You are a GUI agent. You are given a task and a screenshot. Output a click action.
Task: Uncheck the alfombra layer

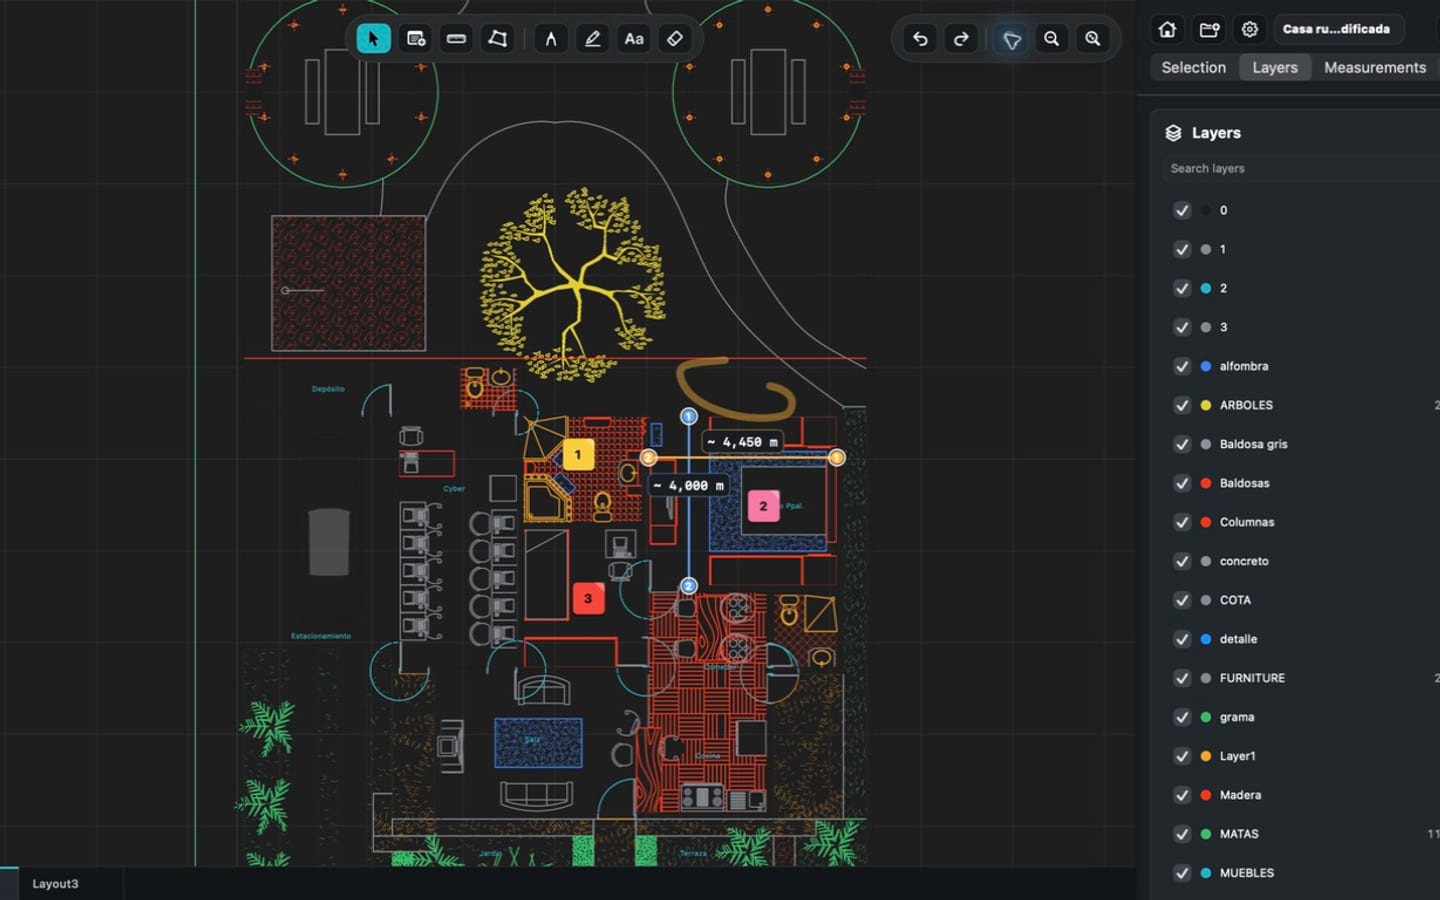1182,366
